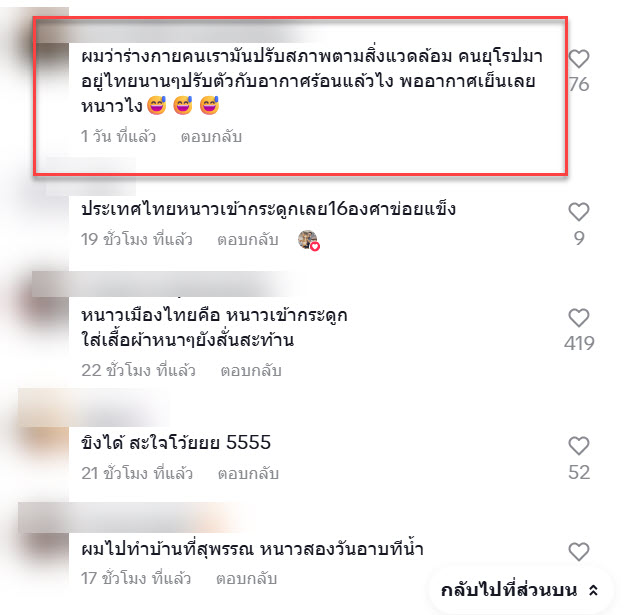Tap the heart beside the 16องศา comment

coord(579,212)
